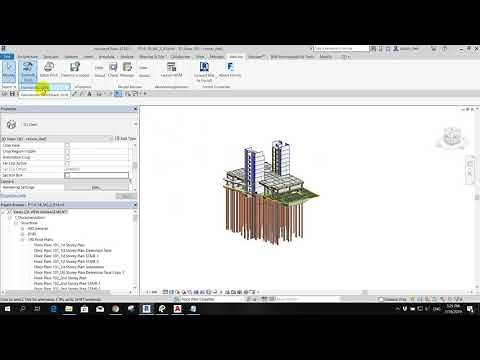Screen dimensions: 480x360
Task: Click the help question mark in title bar
Action: tap(444, 49)
